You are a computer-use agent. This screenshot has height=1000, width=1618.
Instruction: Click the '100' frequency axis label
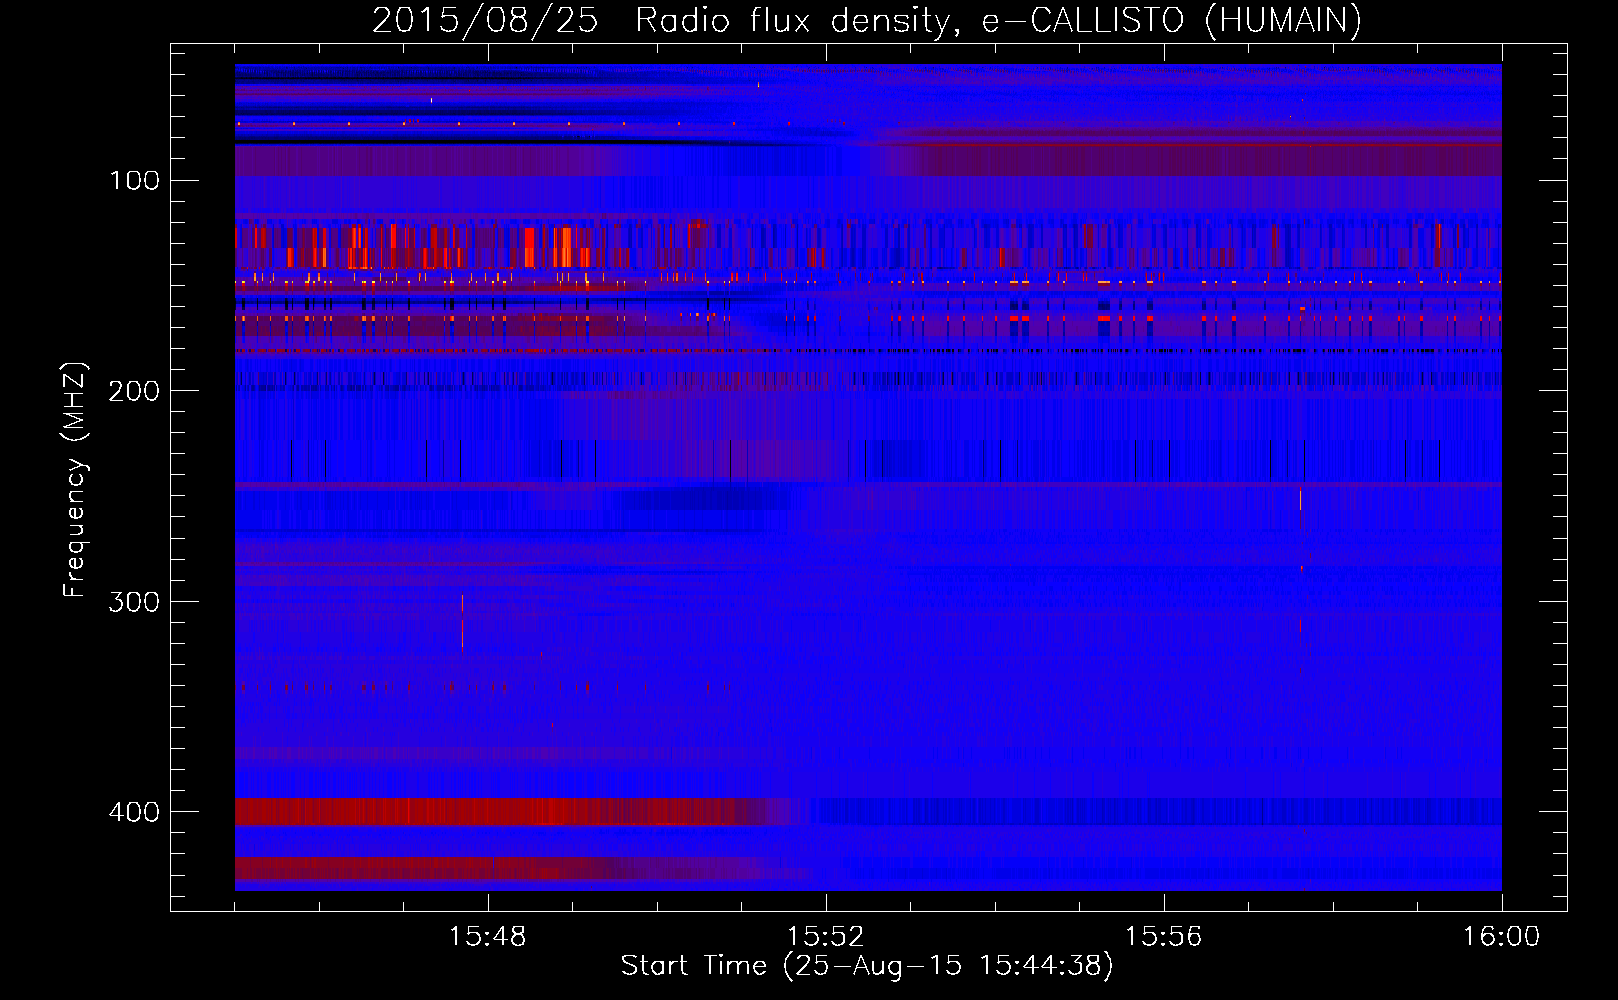point(135,180)
